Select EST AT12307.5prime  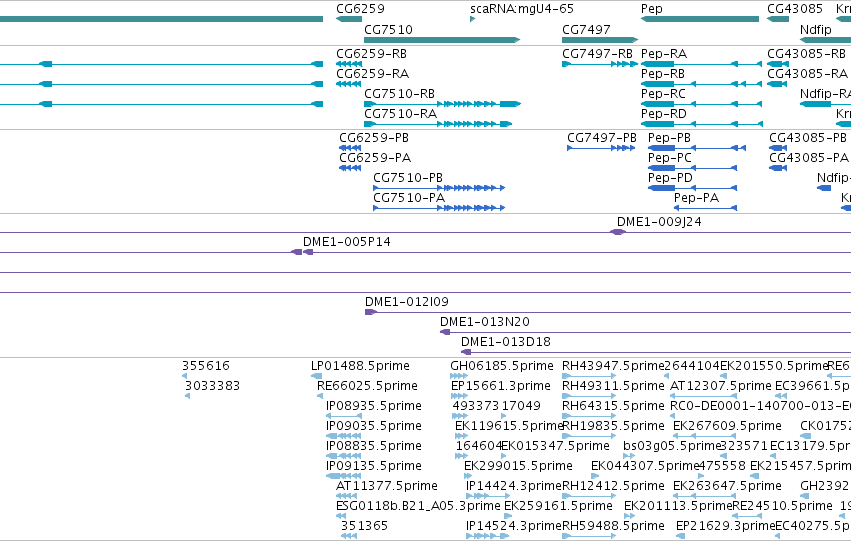[x=721, y=386]
